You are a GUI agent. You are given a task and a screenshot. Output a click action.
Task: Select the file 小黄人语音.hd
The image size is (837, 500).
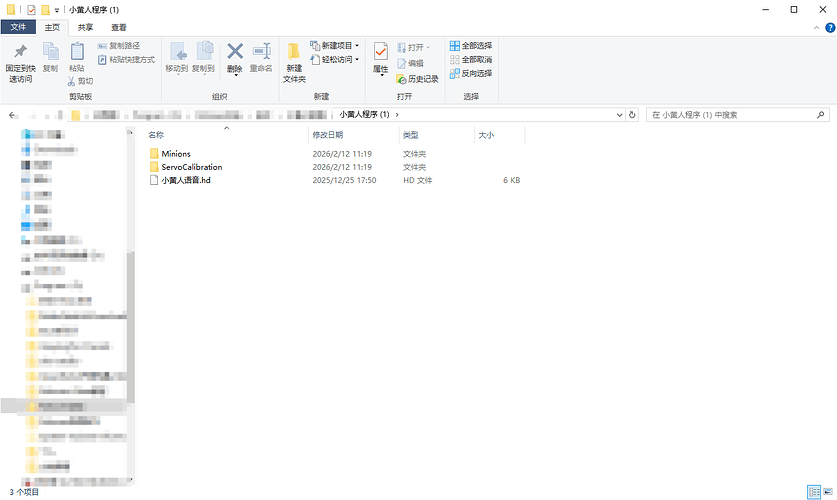coord(186,180)
